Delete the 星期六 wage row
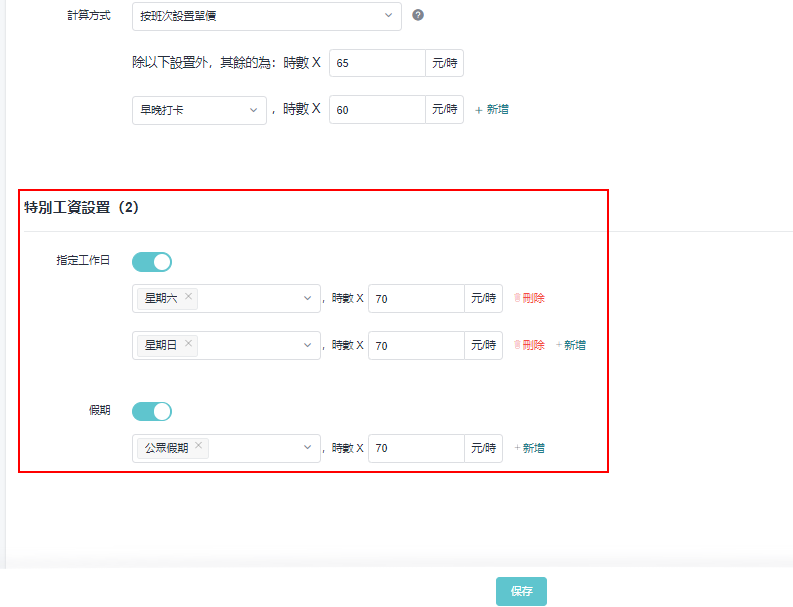This screenshot has width=793, height=607. [x=529, y=298]
